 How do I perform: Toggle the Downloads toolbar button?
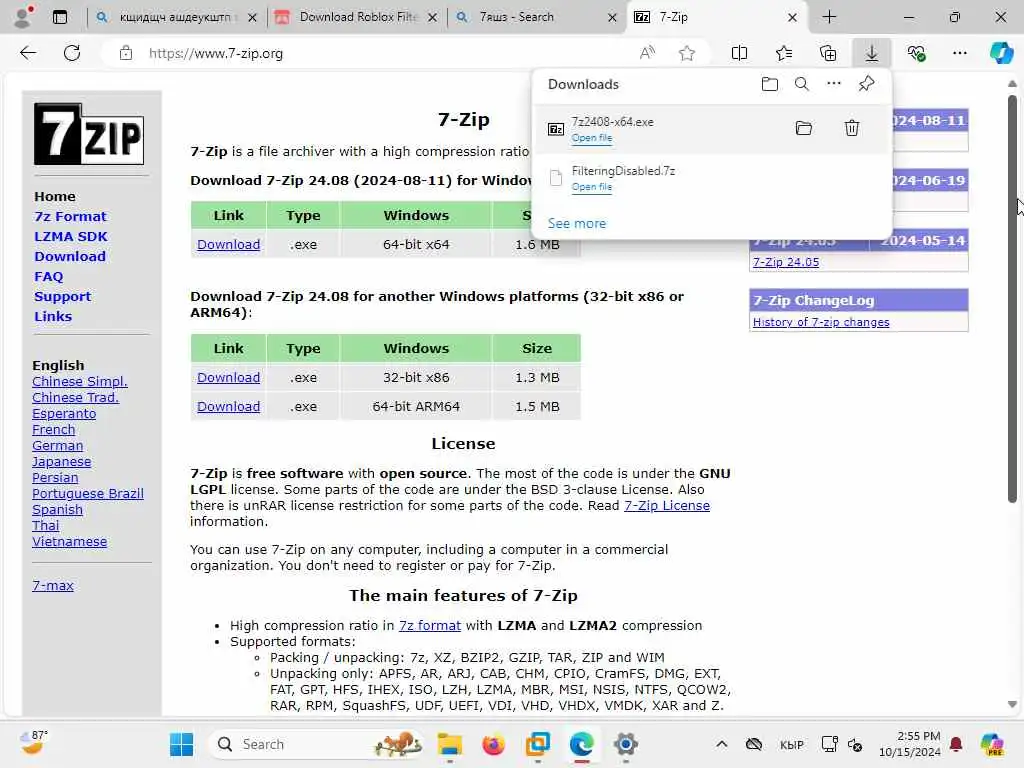tap(872, 53)
